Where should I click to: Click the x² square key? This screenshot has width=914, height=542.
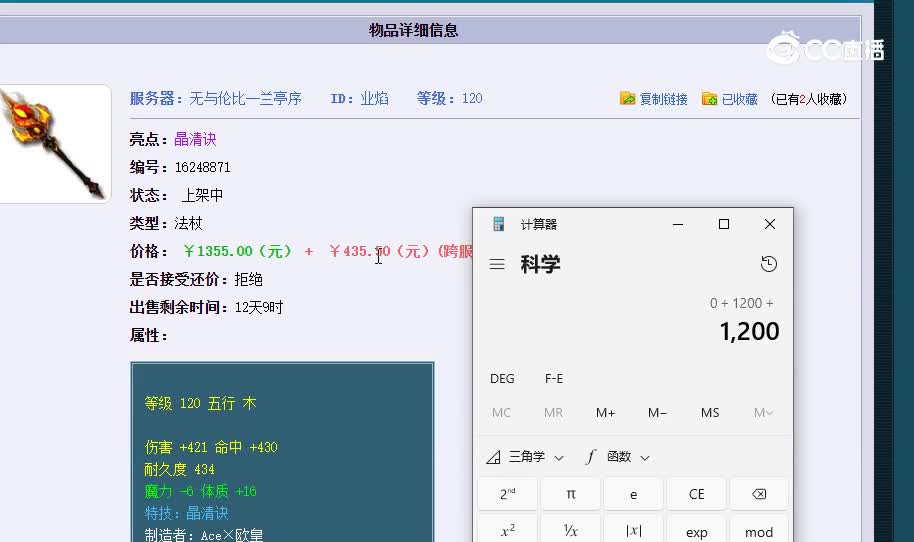point(508,529)
